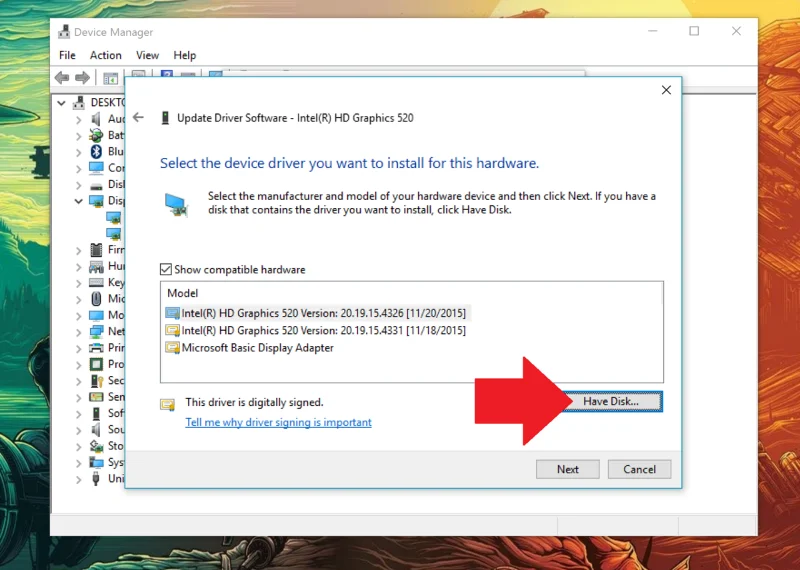Open 'Tell me why driver signing is important' link
The image size is (800, 570).
point(279,422)
